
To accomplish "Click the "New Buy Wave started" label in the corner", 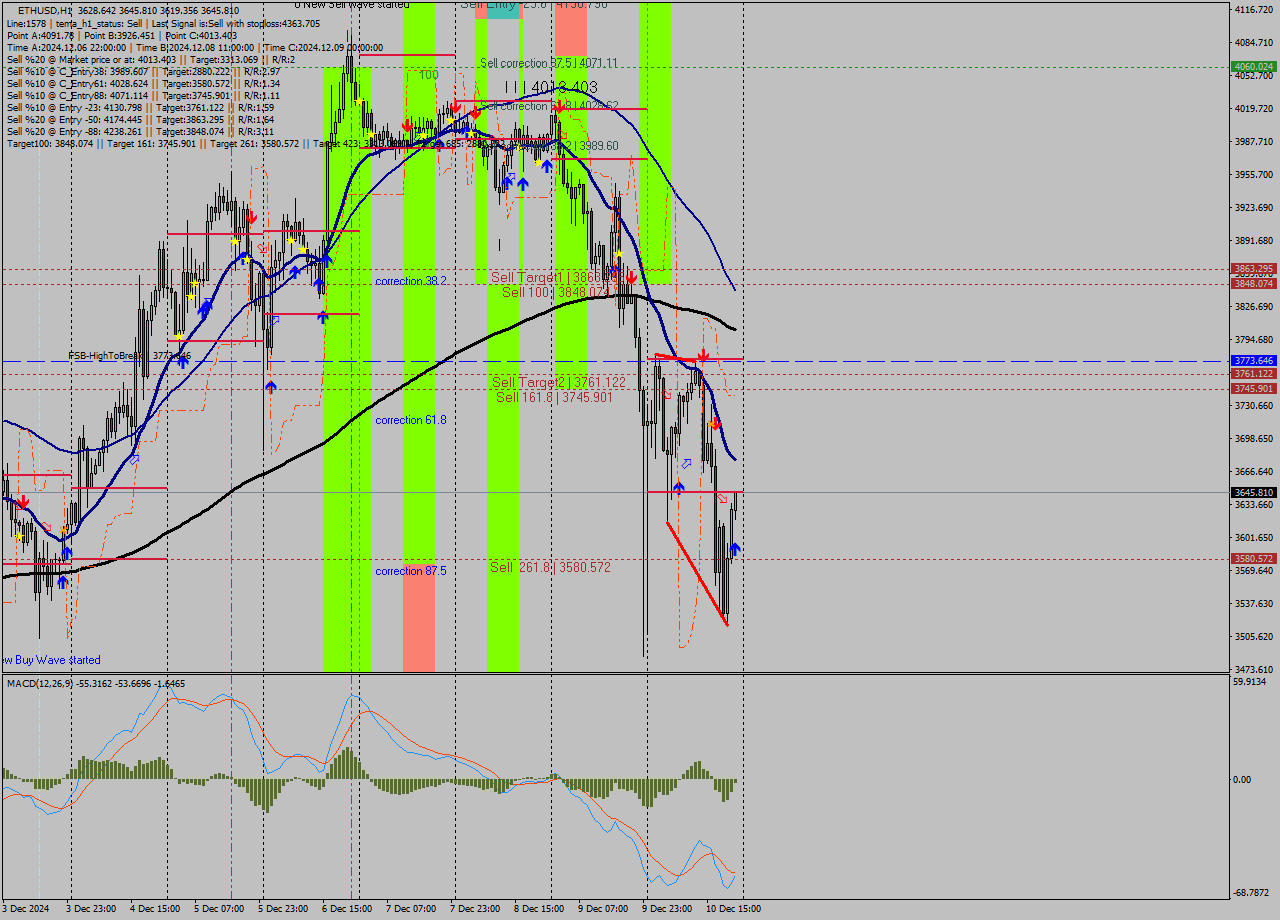I will [50, 659].
